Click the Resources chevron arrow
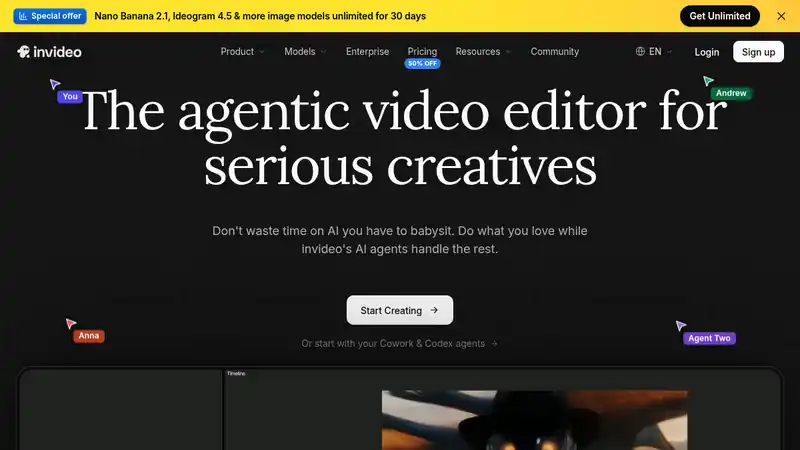Viewport: 800px width, 450px height. (508, 52)
